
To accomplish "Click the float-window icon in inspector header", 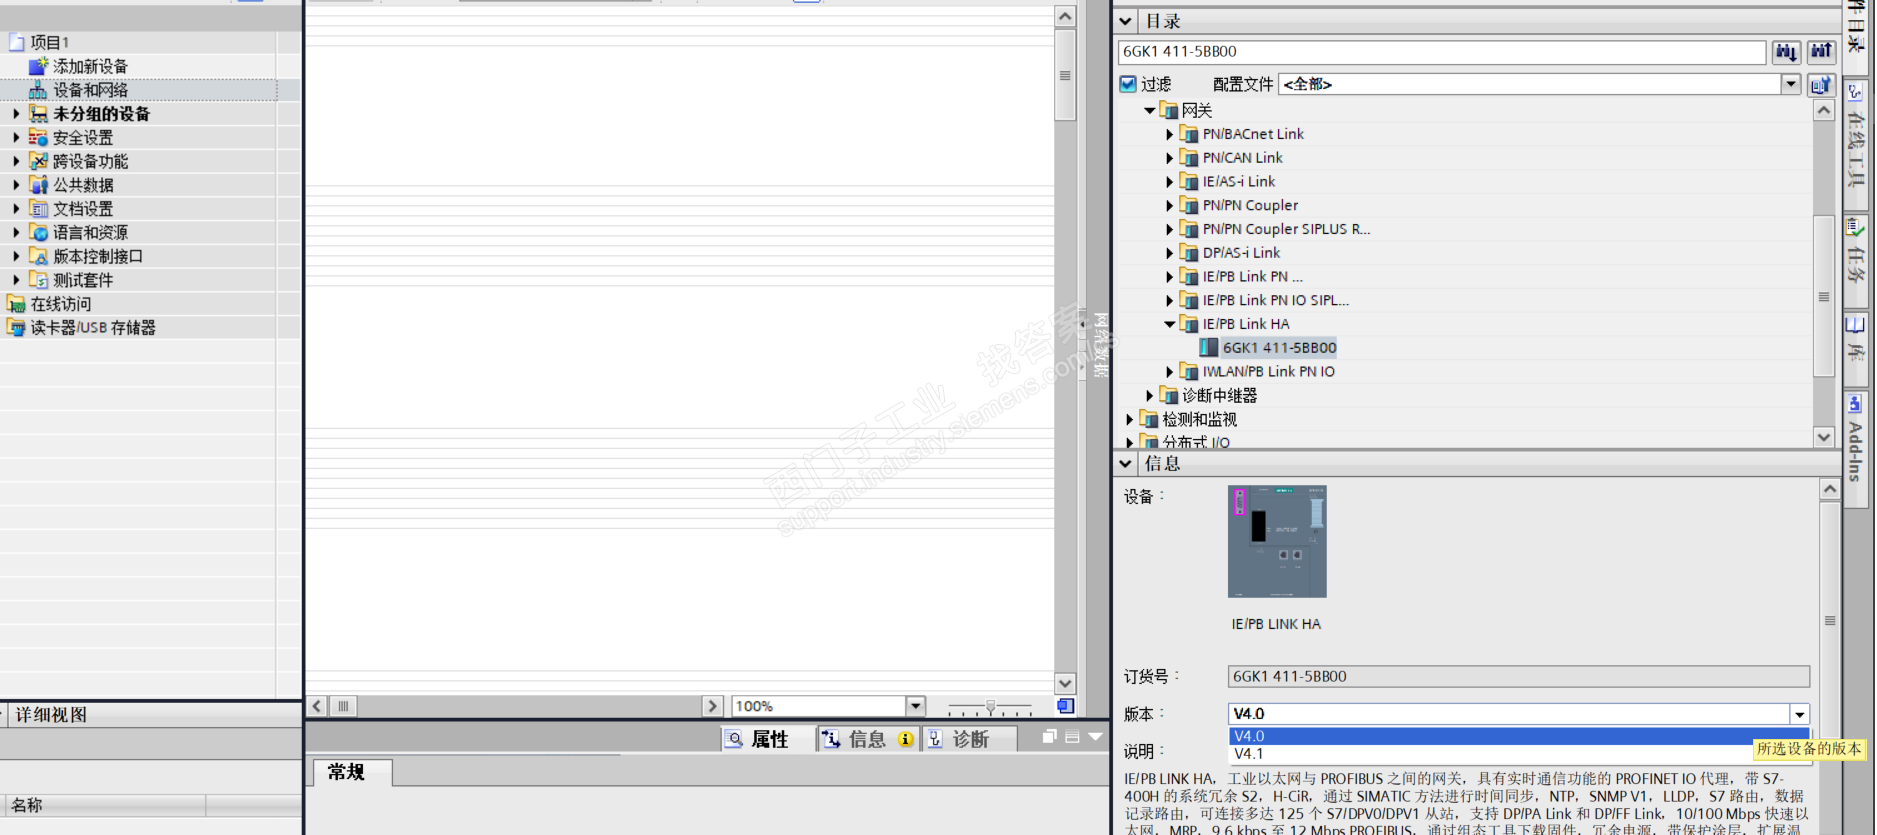I will point(1049,737).
